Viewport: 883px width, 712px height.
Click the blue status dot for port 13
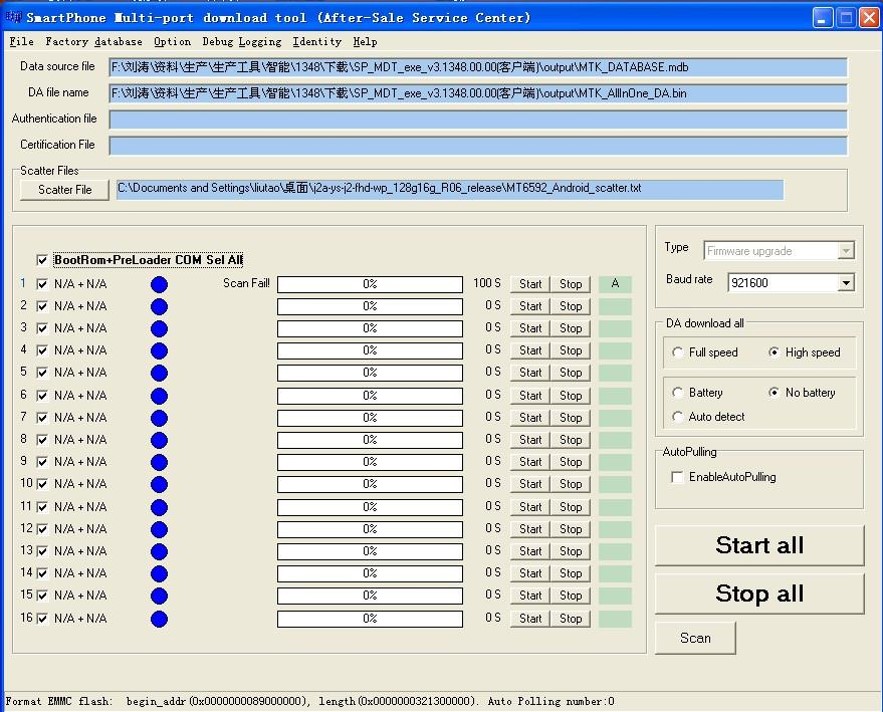(x=159, y=551)
